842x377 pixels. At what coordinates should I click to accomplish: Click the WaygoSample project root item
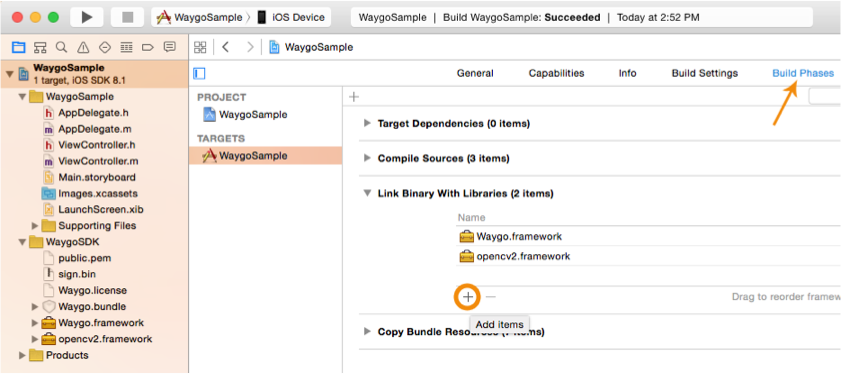click(x=94, y=74)
